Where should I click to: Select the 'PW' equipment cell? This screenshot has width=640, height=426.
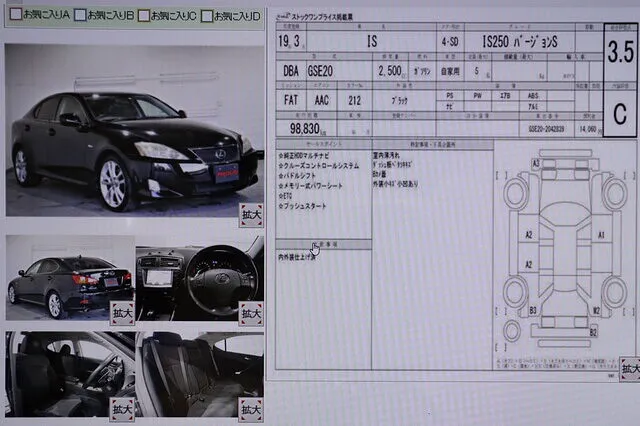click(478, 95)
